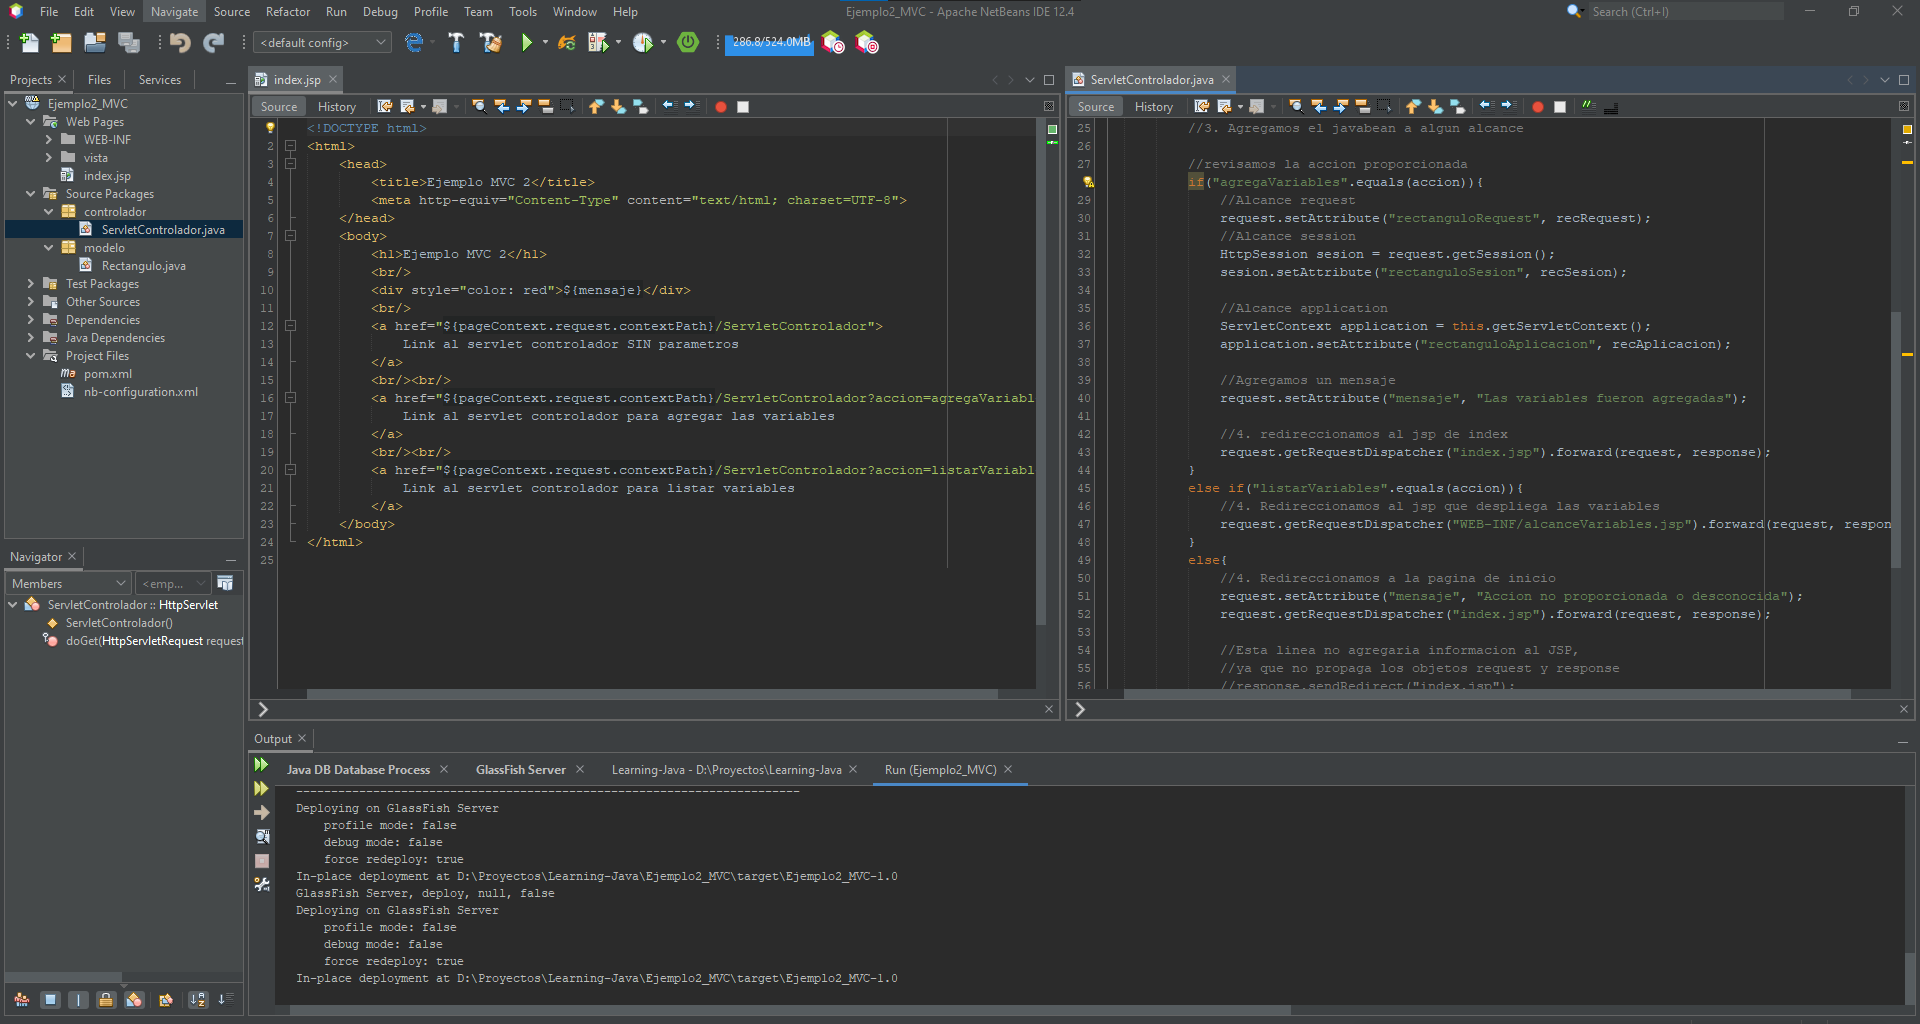
Task: Click the Output options wrench icon
Action: coord(262,885)
